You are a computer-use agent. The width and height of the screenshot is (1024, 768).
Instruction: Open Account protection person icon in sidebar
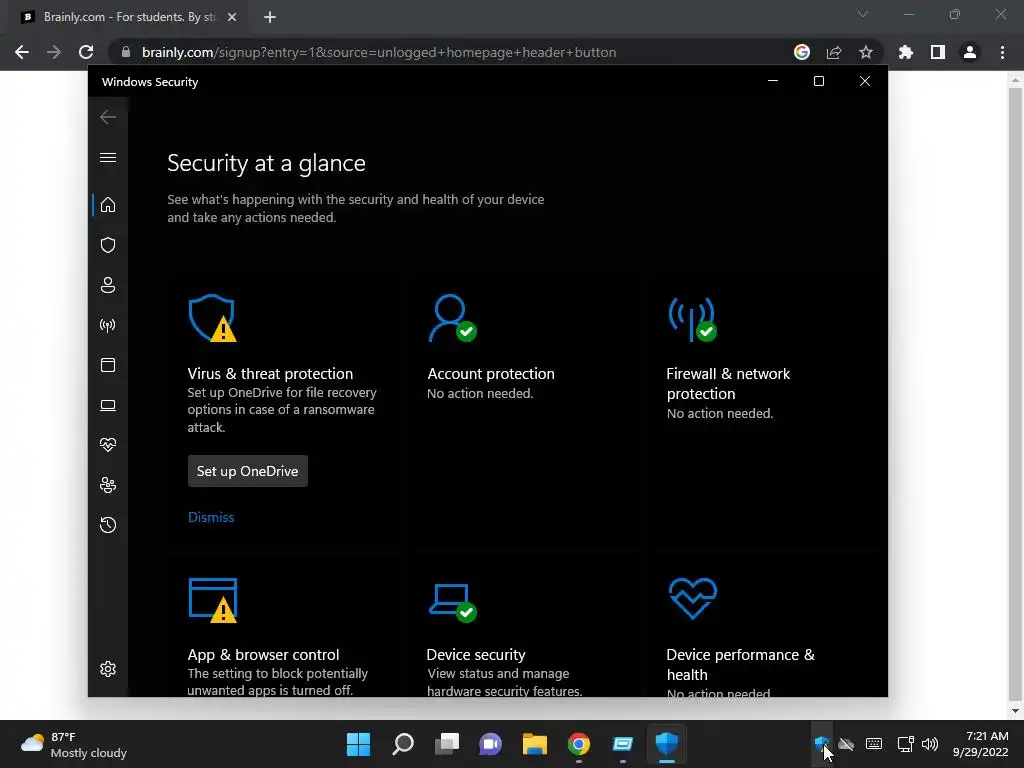108,285
